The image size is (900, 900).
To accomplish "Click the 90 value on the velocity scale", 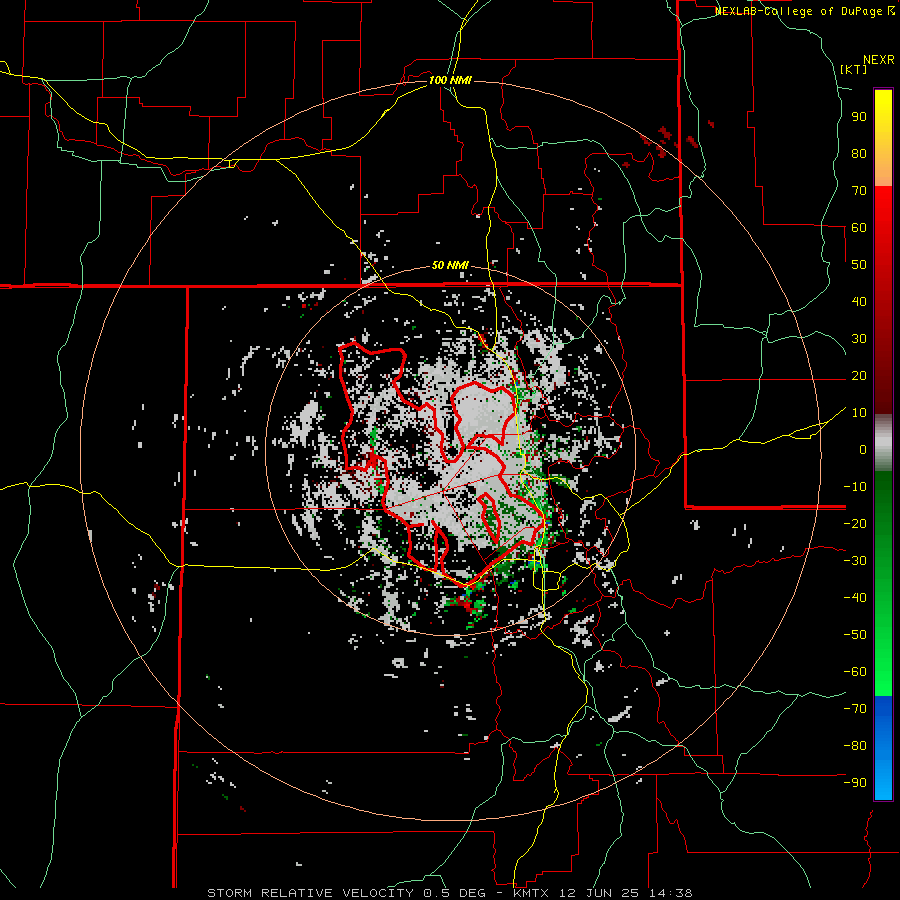I will [x=859, y=117].
